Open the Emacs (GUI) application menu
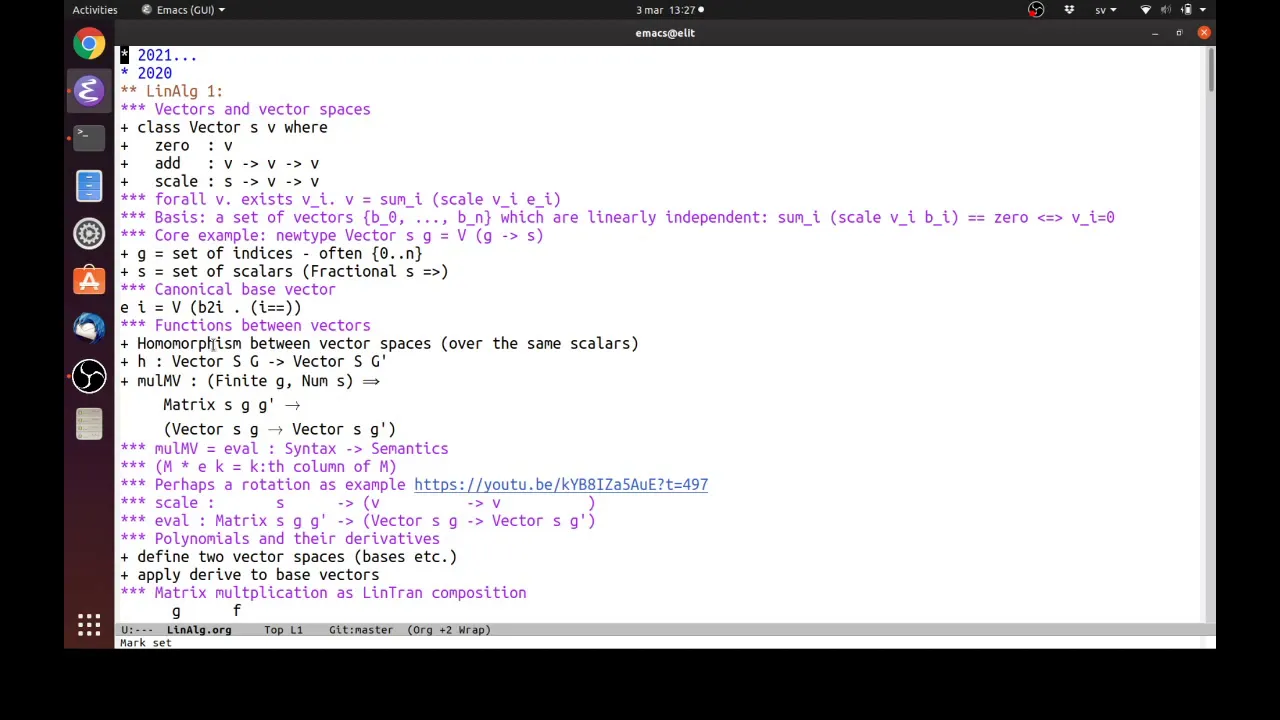The width and height of the screenshot is (1280, 720). 183,10
